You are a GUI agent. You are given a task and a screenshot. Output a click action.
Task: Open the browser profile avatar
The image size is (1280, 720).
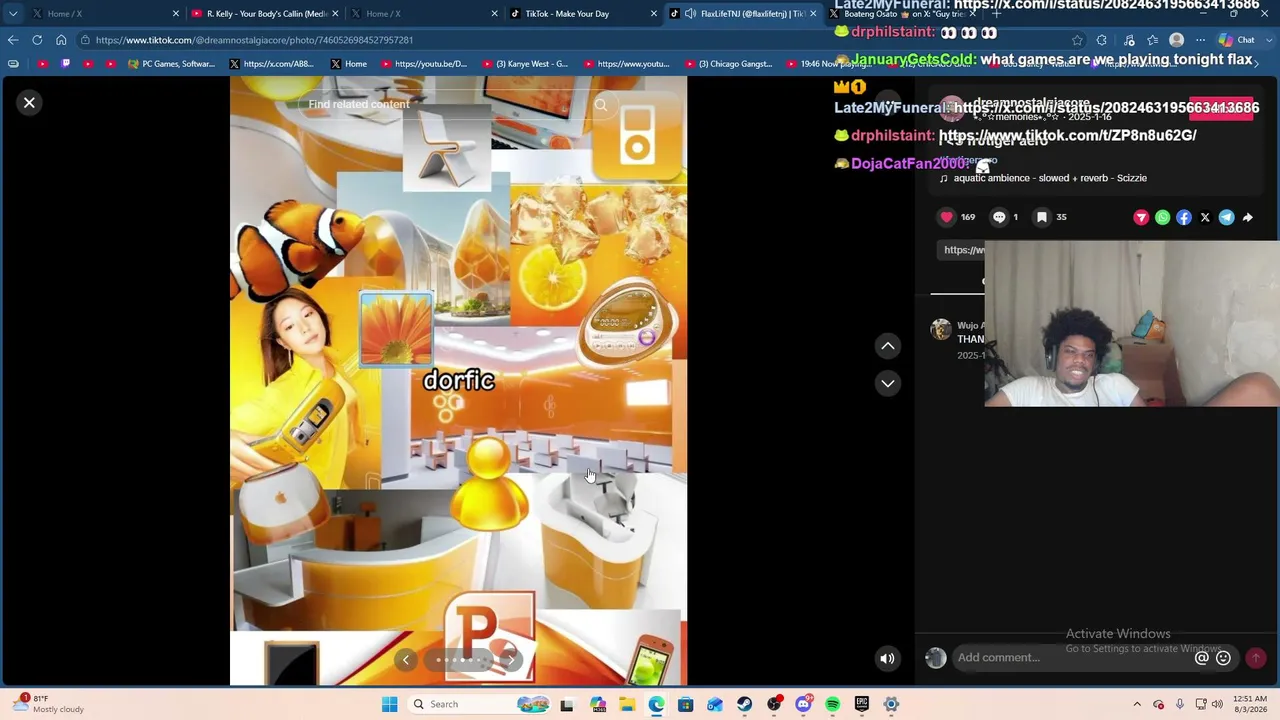[1176, 40]
